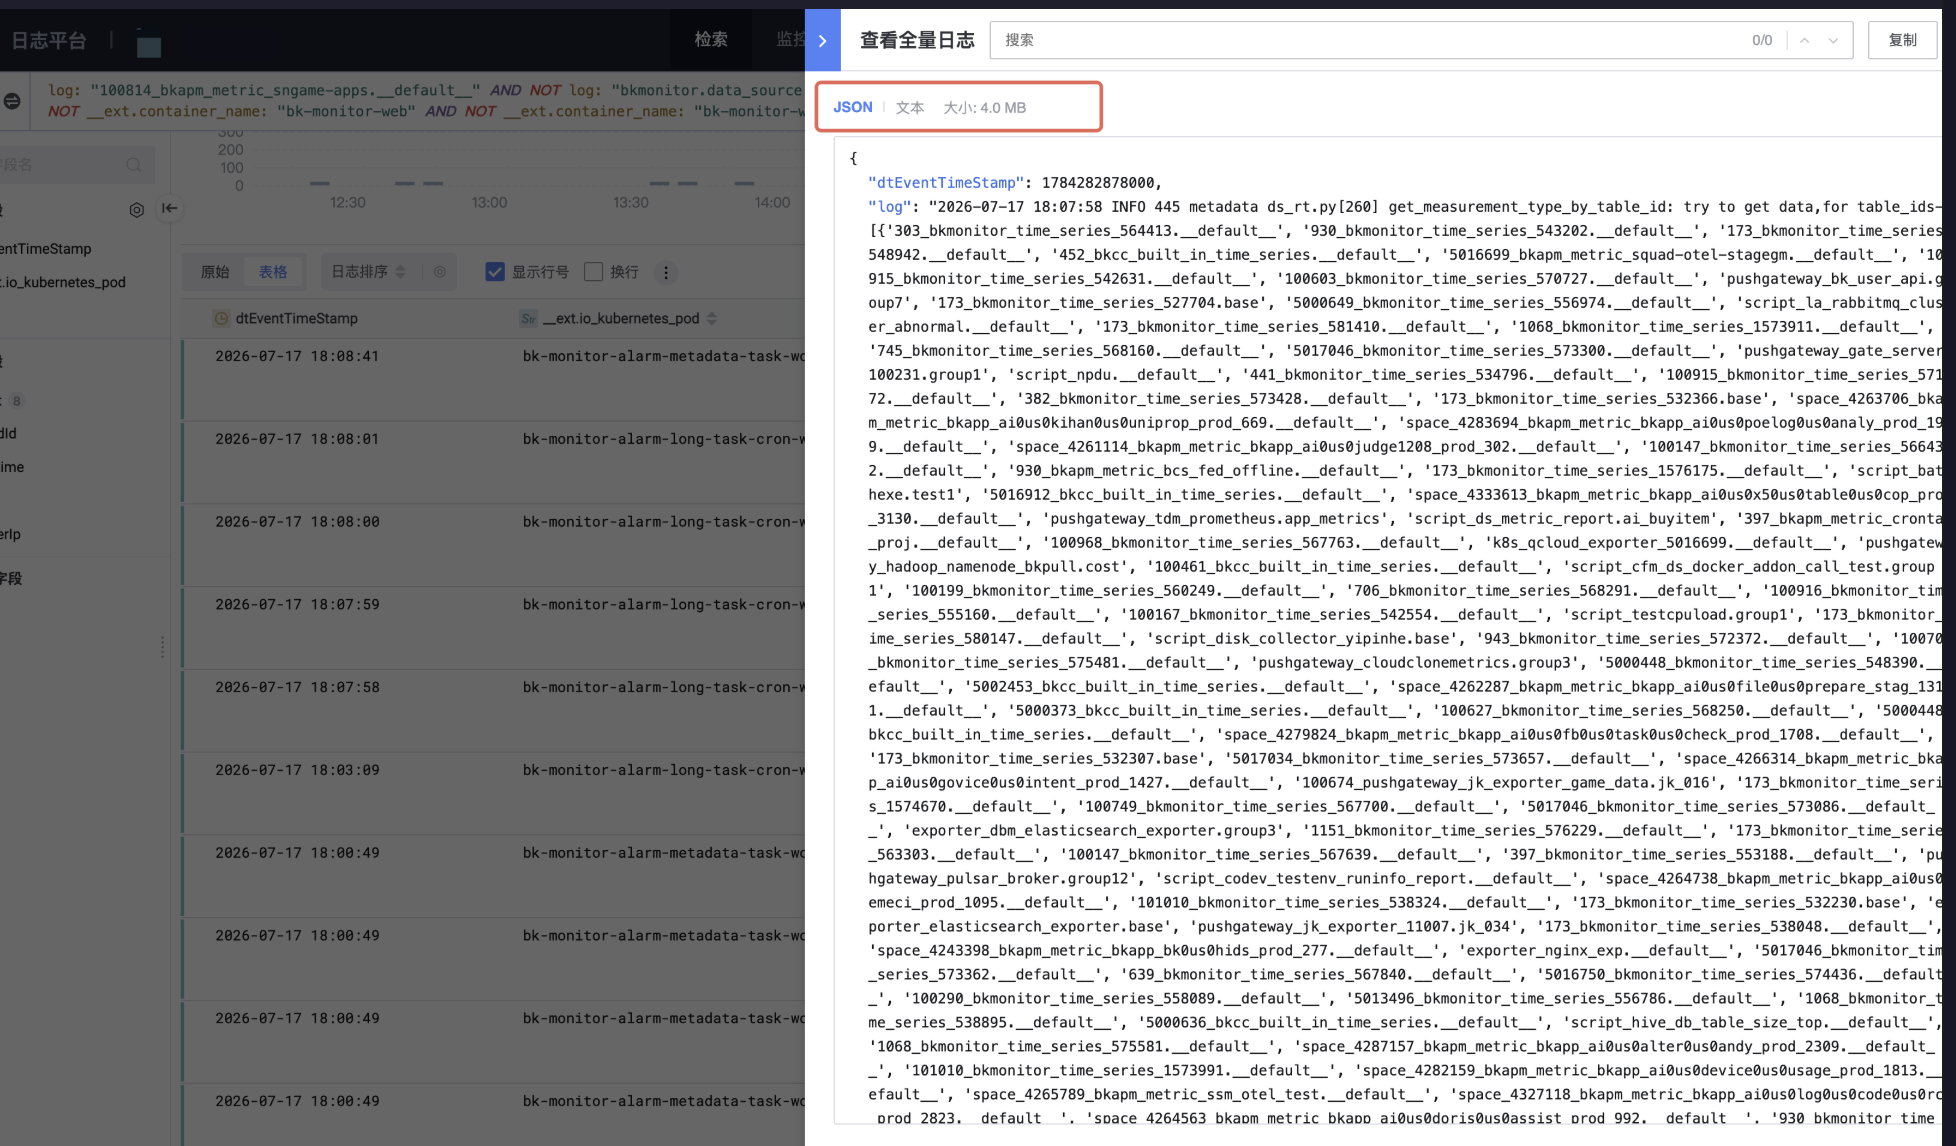Viewport: 1956px width, 1146px height.
Task: Open log row at 2026-07-17 18:08:00
Action: pyautogui.click(x=493, y=546)
